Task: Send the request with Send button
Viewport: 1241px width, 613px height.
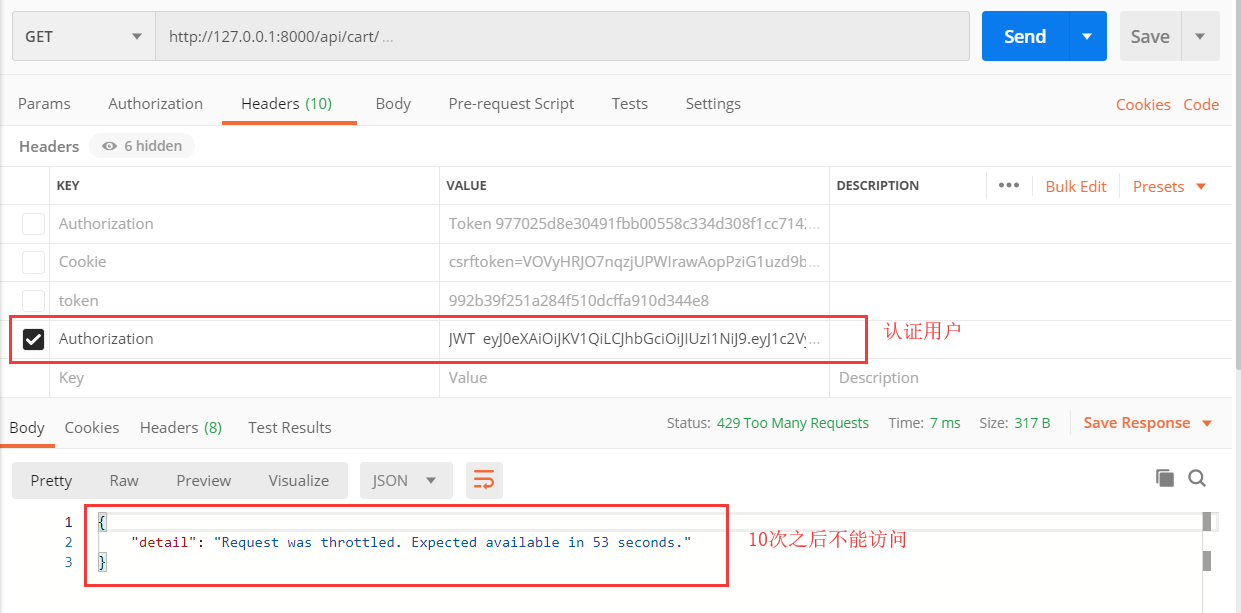Action: click(1025, 36)
